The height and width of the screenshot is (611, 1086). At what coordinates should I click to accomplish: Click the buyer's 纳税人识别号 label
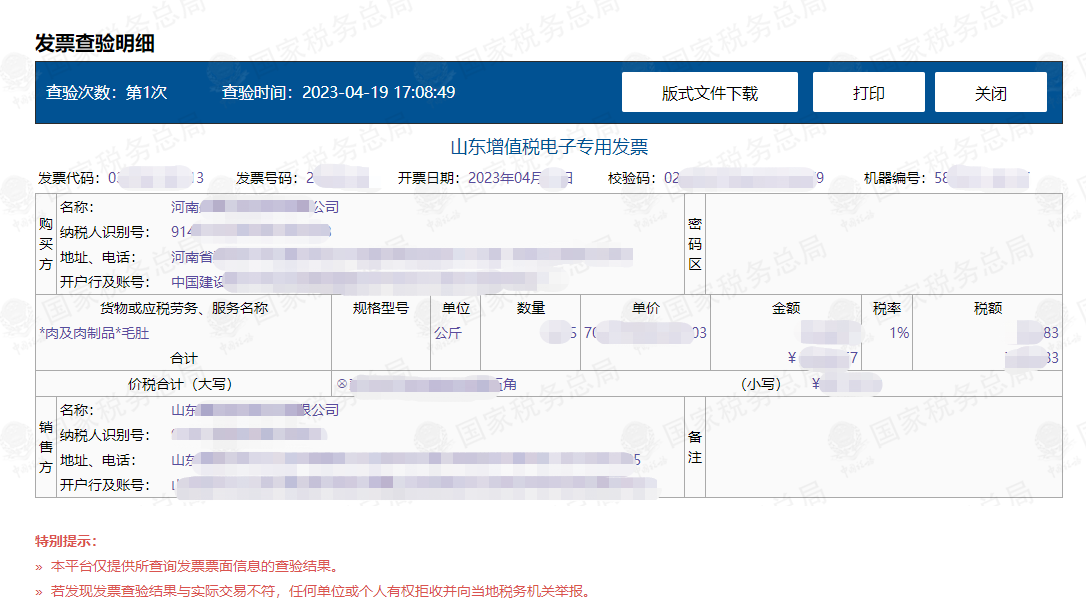pyautogui.click(x=105, y=232)
